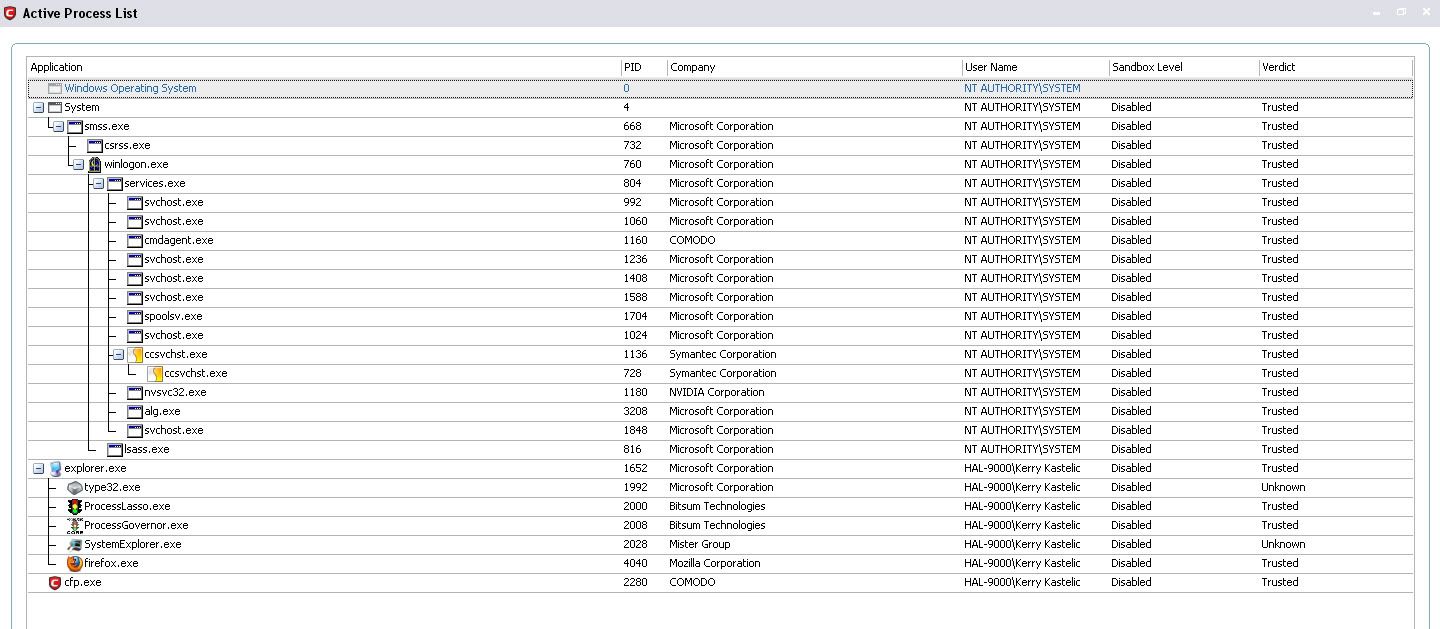Image resolution: width=1440 pixels, height=629 pixels.
Task: Collapse the ccsvchst.exe PID 1136 node
Action: pyautogui.click(x=118, y=354)
